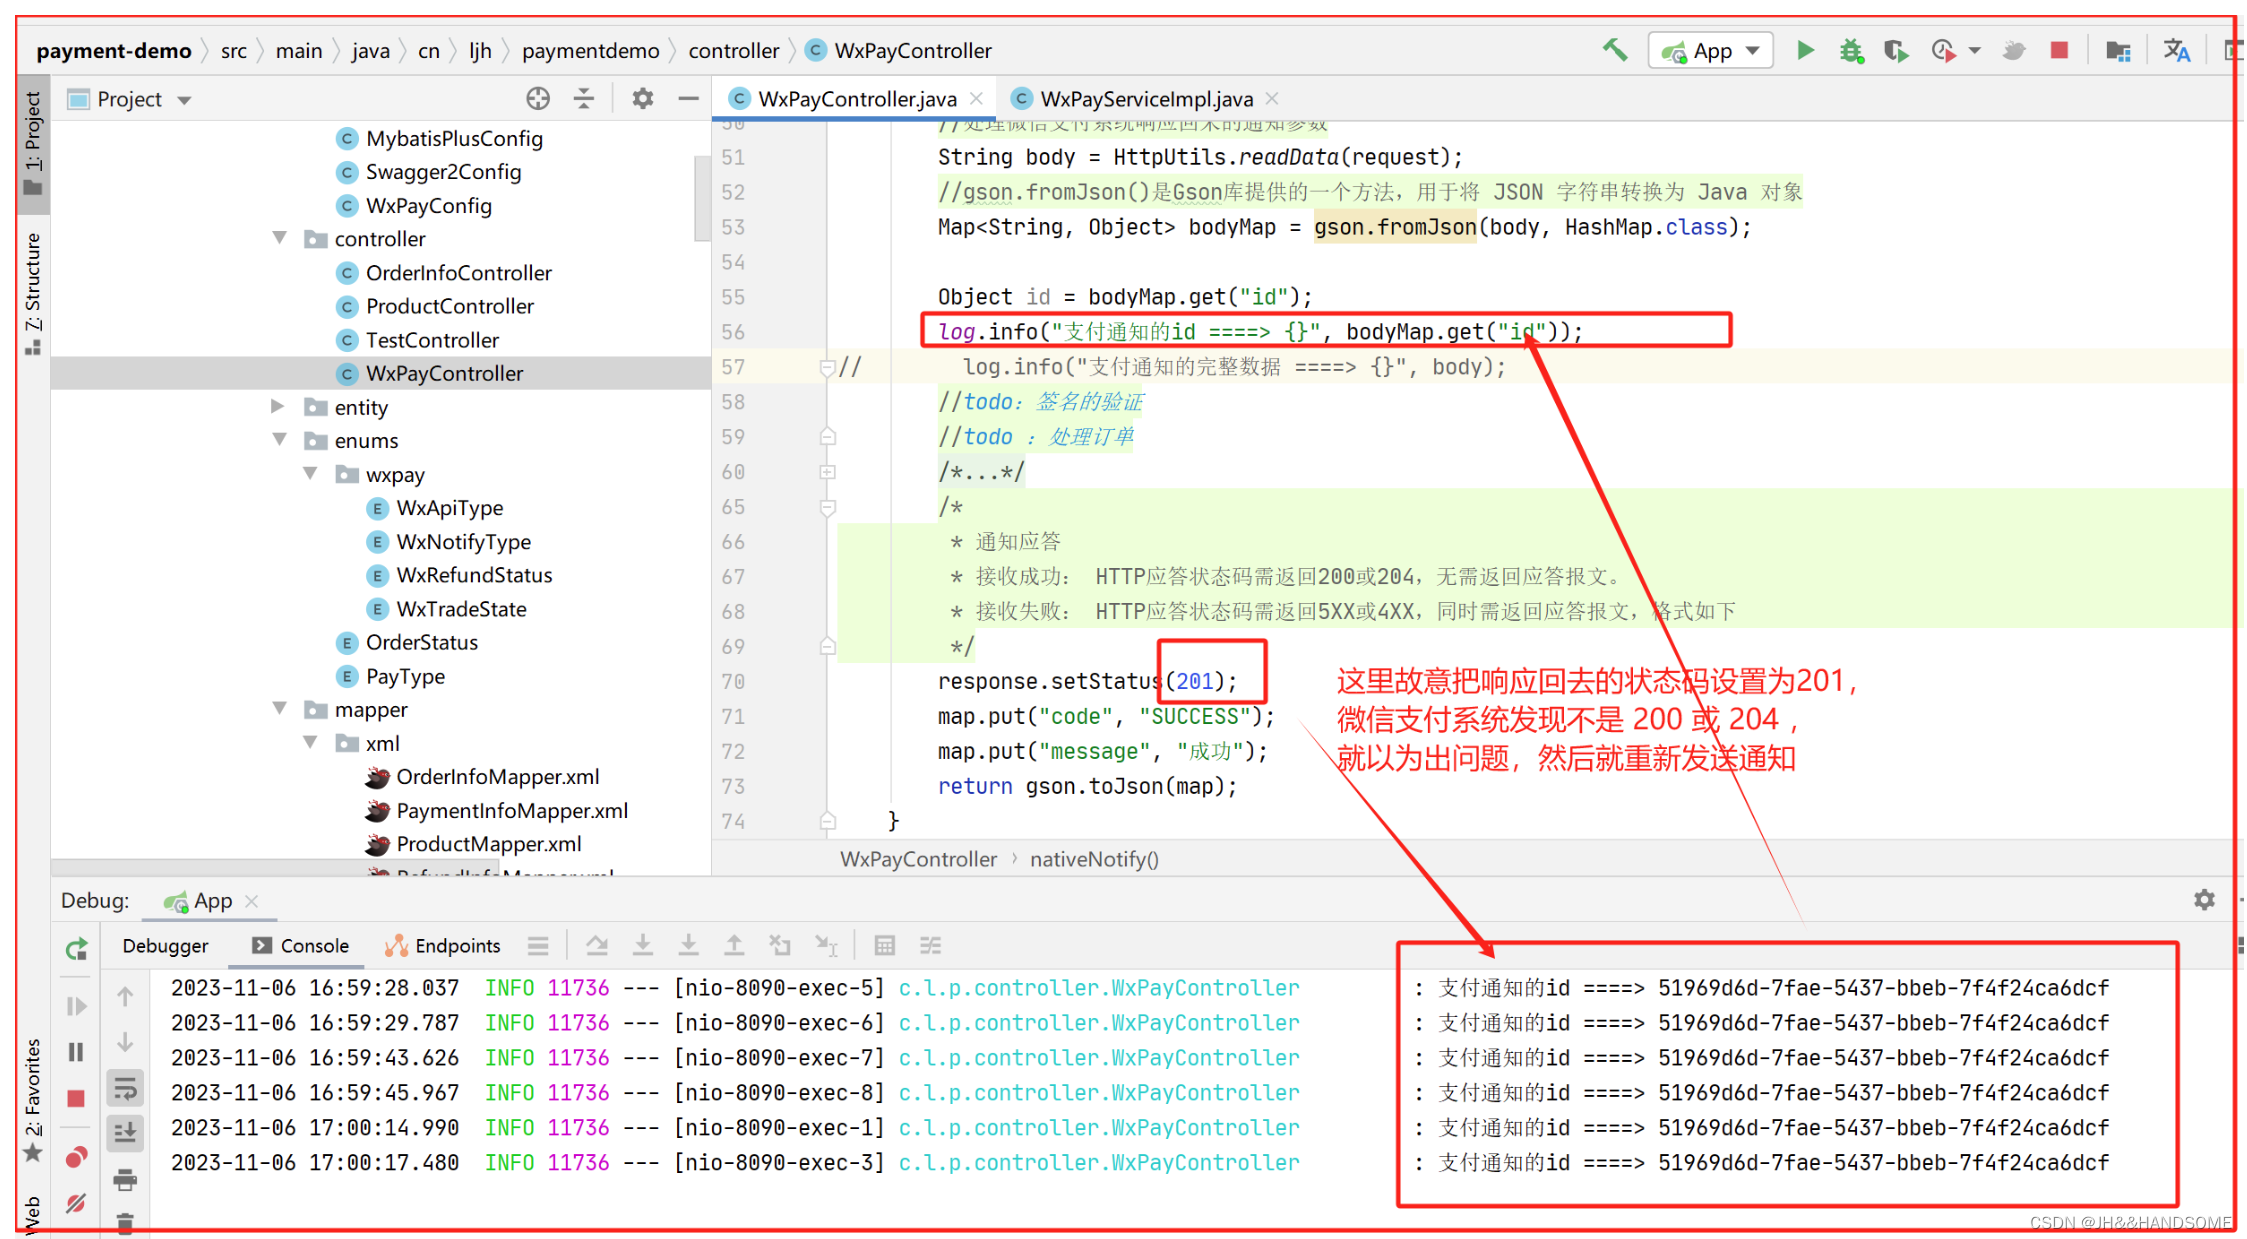Image resolution: width=2247 pixels, height=1239 pixels.
Task: Stop the running app in top toolbar
Action: pyautogui.click(x=2059, y=50)
